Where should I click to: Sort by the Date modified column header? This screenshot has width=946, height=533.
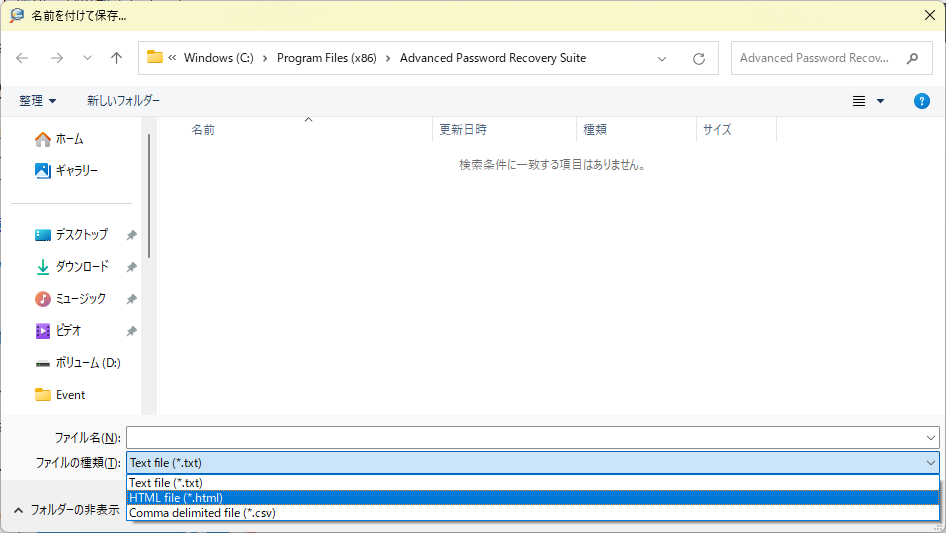pos(463,130)
